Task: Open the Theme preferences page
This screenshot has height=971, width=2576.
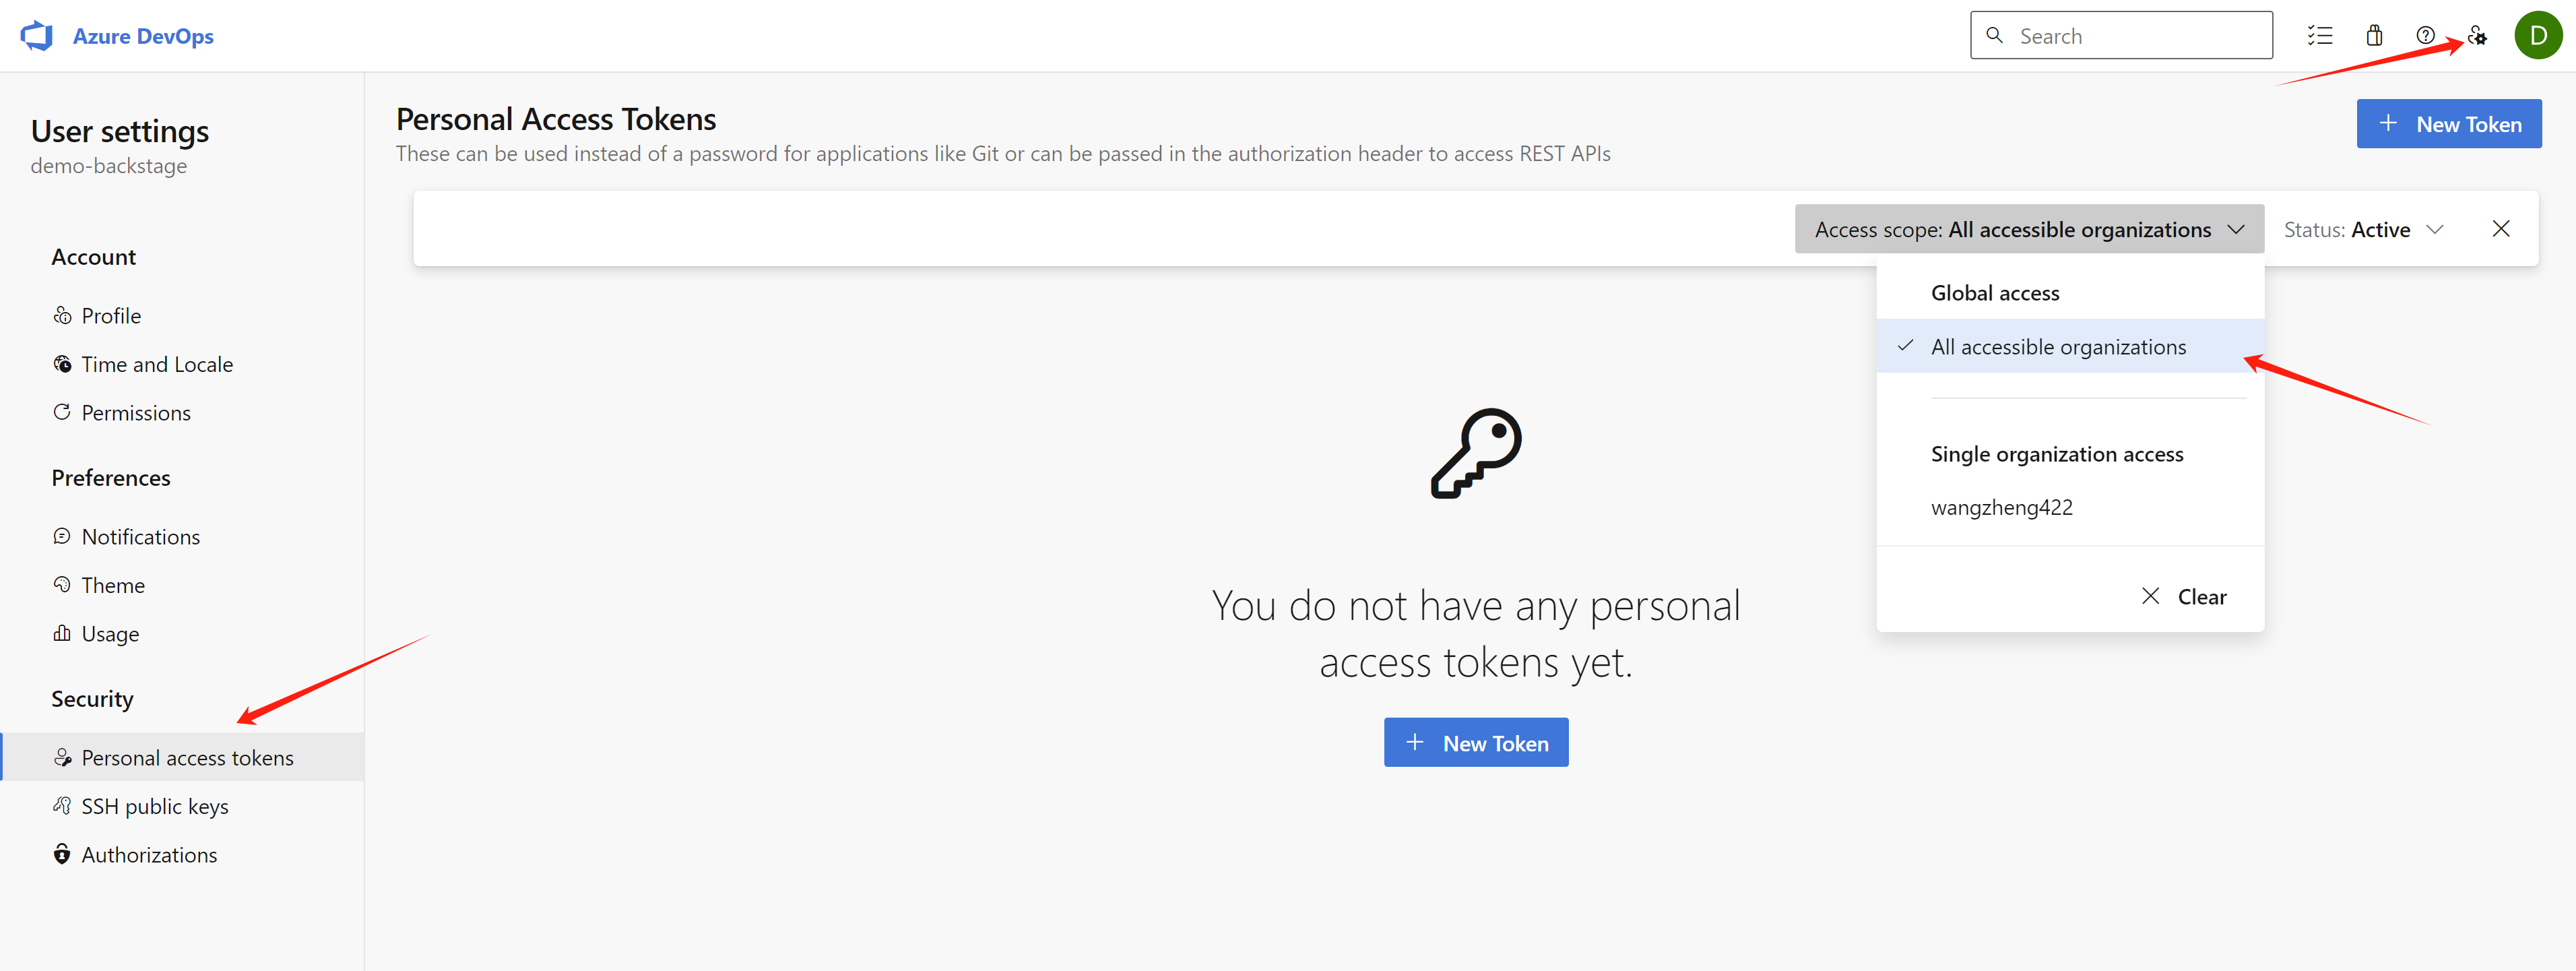Action: tap(113, 585)
